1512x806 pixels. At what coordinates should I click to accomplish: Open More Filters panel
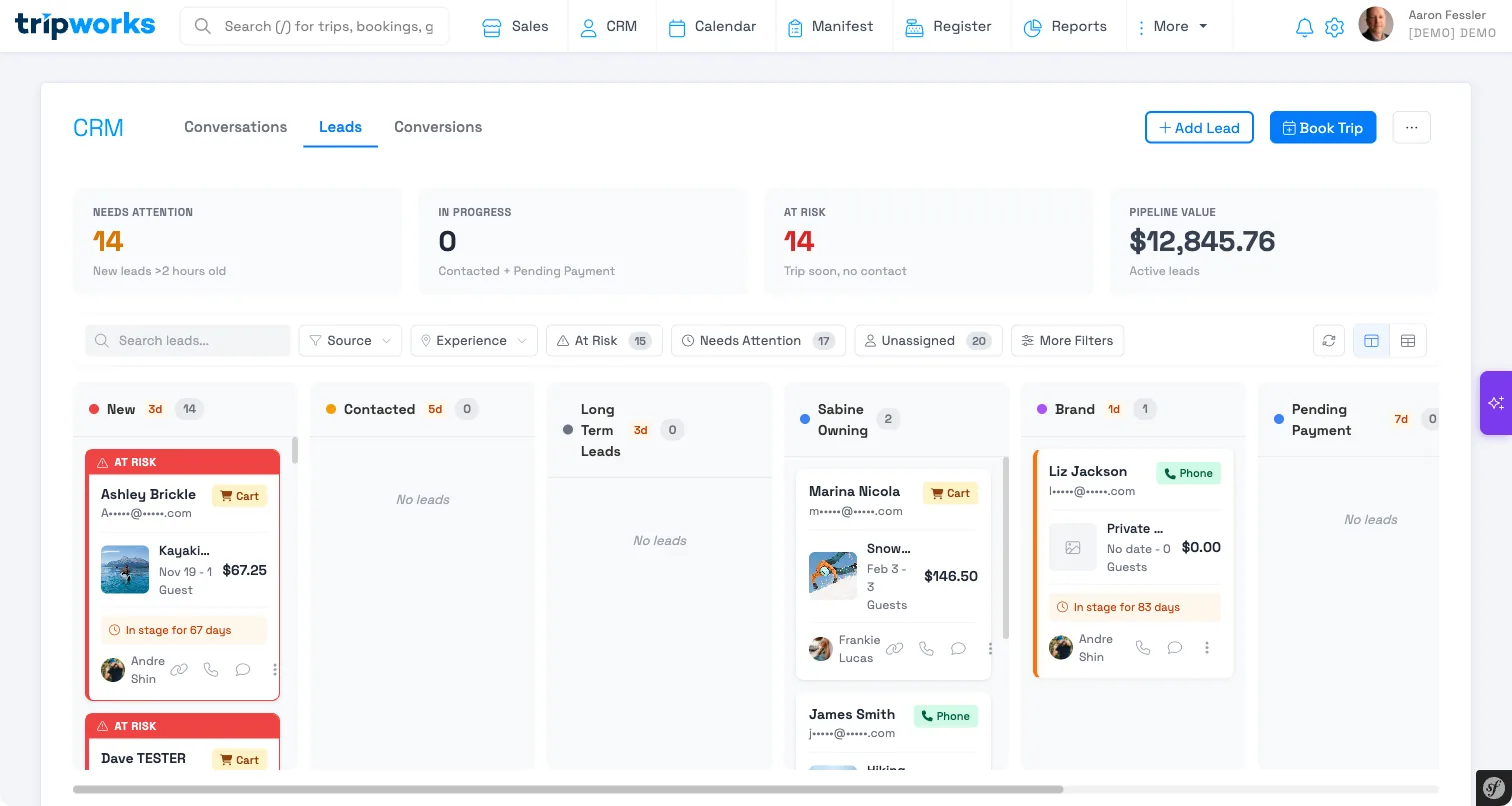point(1067,341)
